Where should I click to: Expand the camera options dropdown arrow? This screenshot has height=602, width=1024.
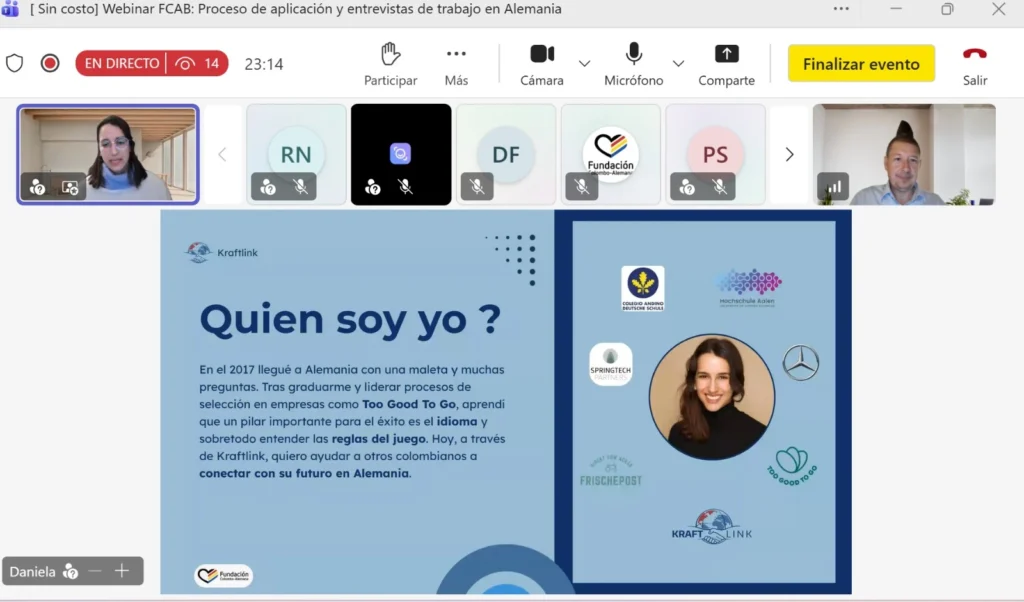click(x=584, y=63)
